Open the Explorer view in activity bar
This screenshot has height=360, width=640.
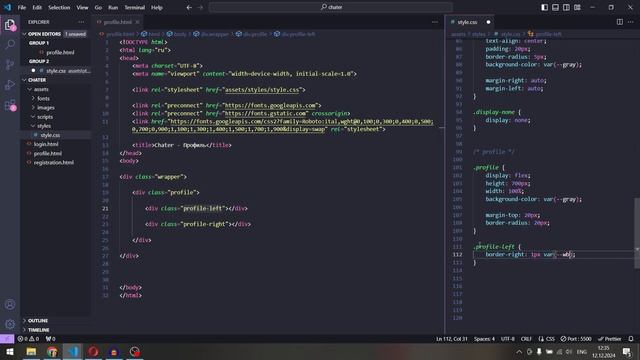click(x=10, y=25)
